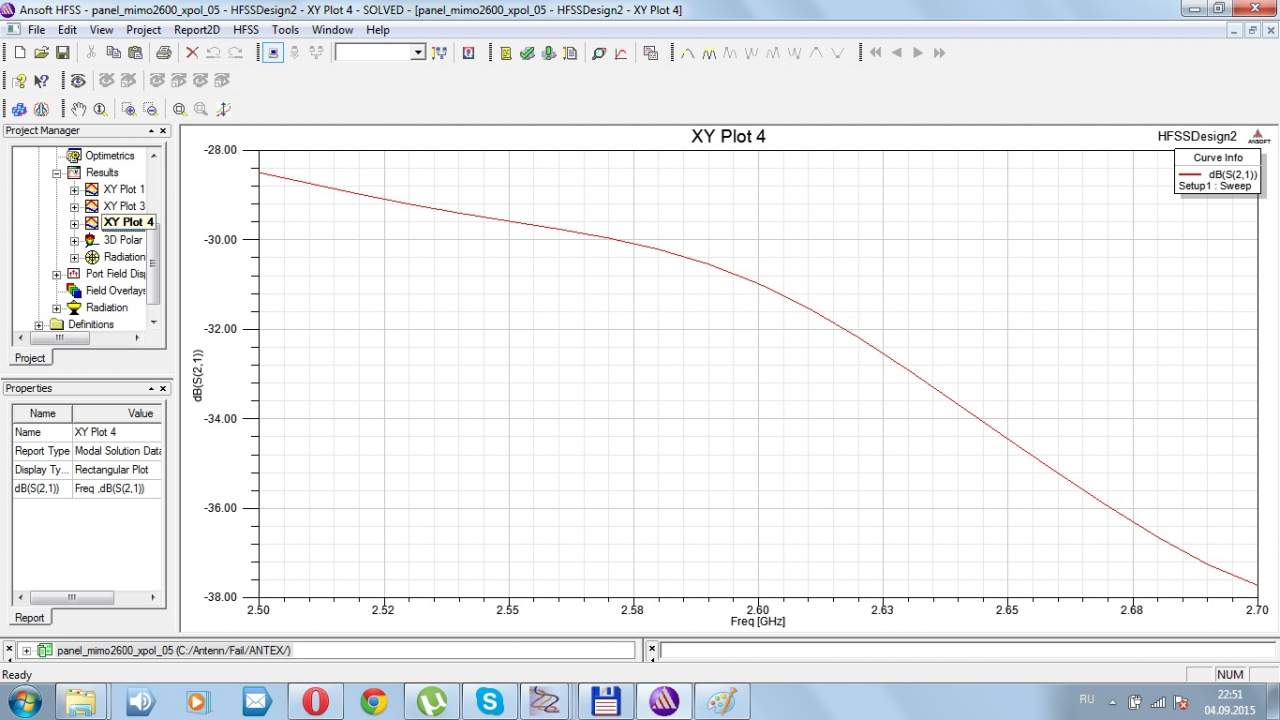Viewport: 1280px width, 720px height.
Task: Click the Rectangular Plot display type cell
Action: click(x=116, y=470)
